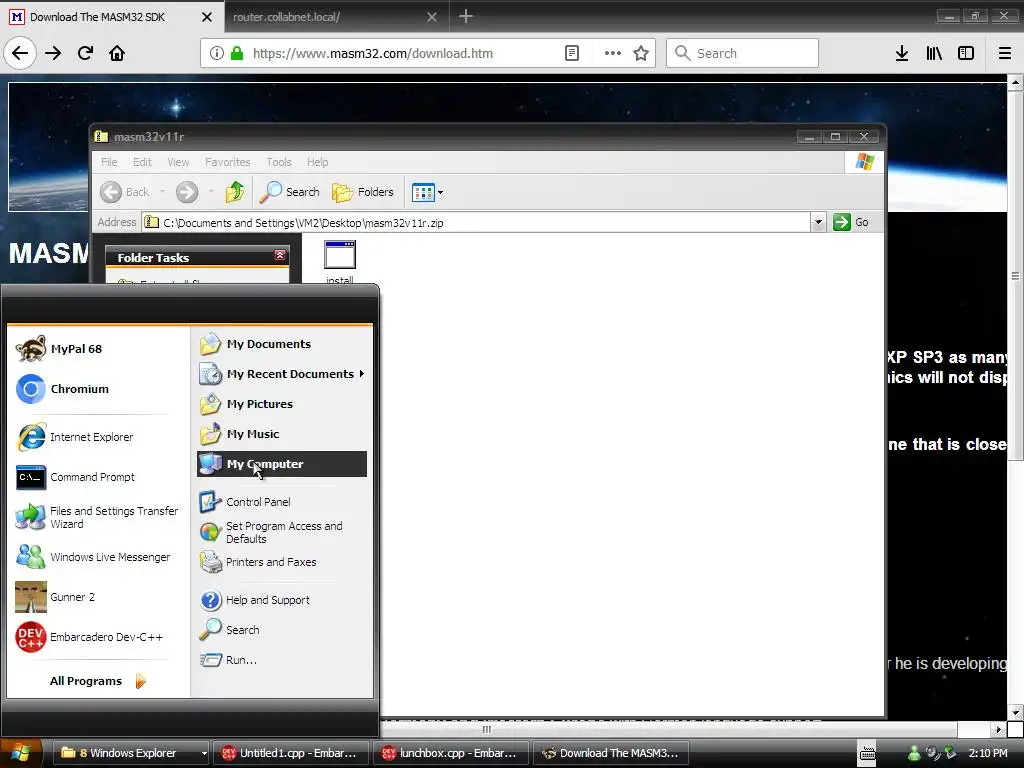Image resolution: width=1024 pixels, height=768 pixels.
Task: Launch Windows Live Messenger
Action: (97, 557)
